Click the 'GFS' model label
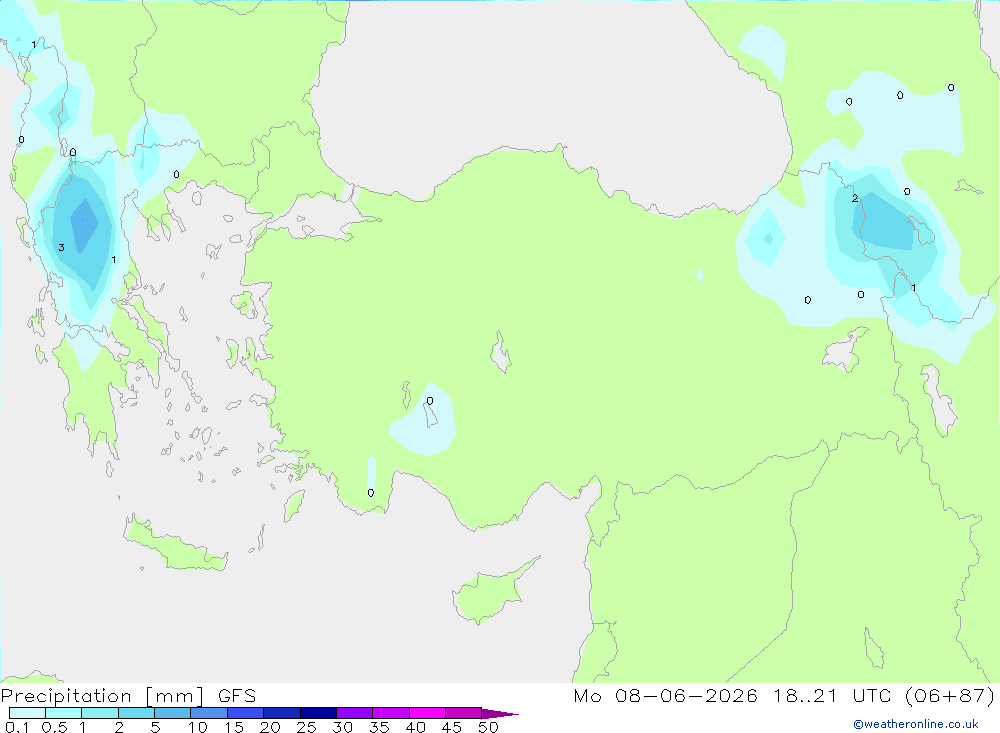The height and width of the screenshot is (733, 1000). coord(237,696)
